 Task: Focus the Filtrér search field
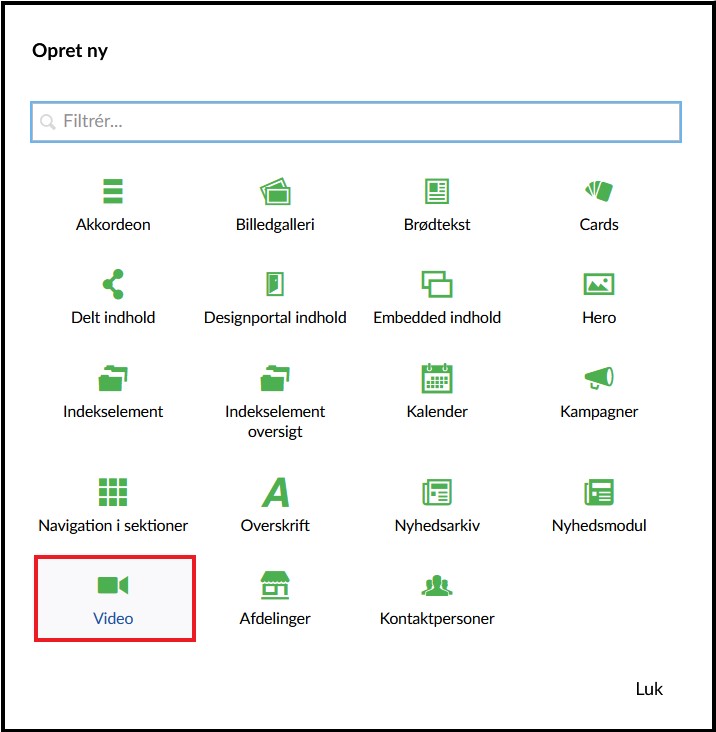pos(356,122)
